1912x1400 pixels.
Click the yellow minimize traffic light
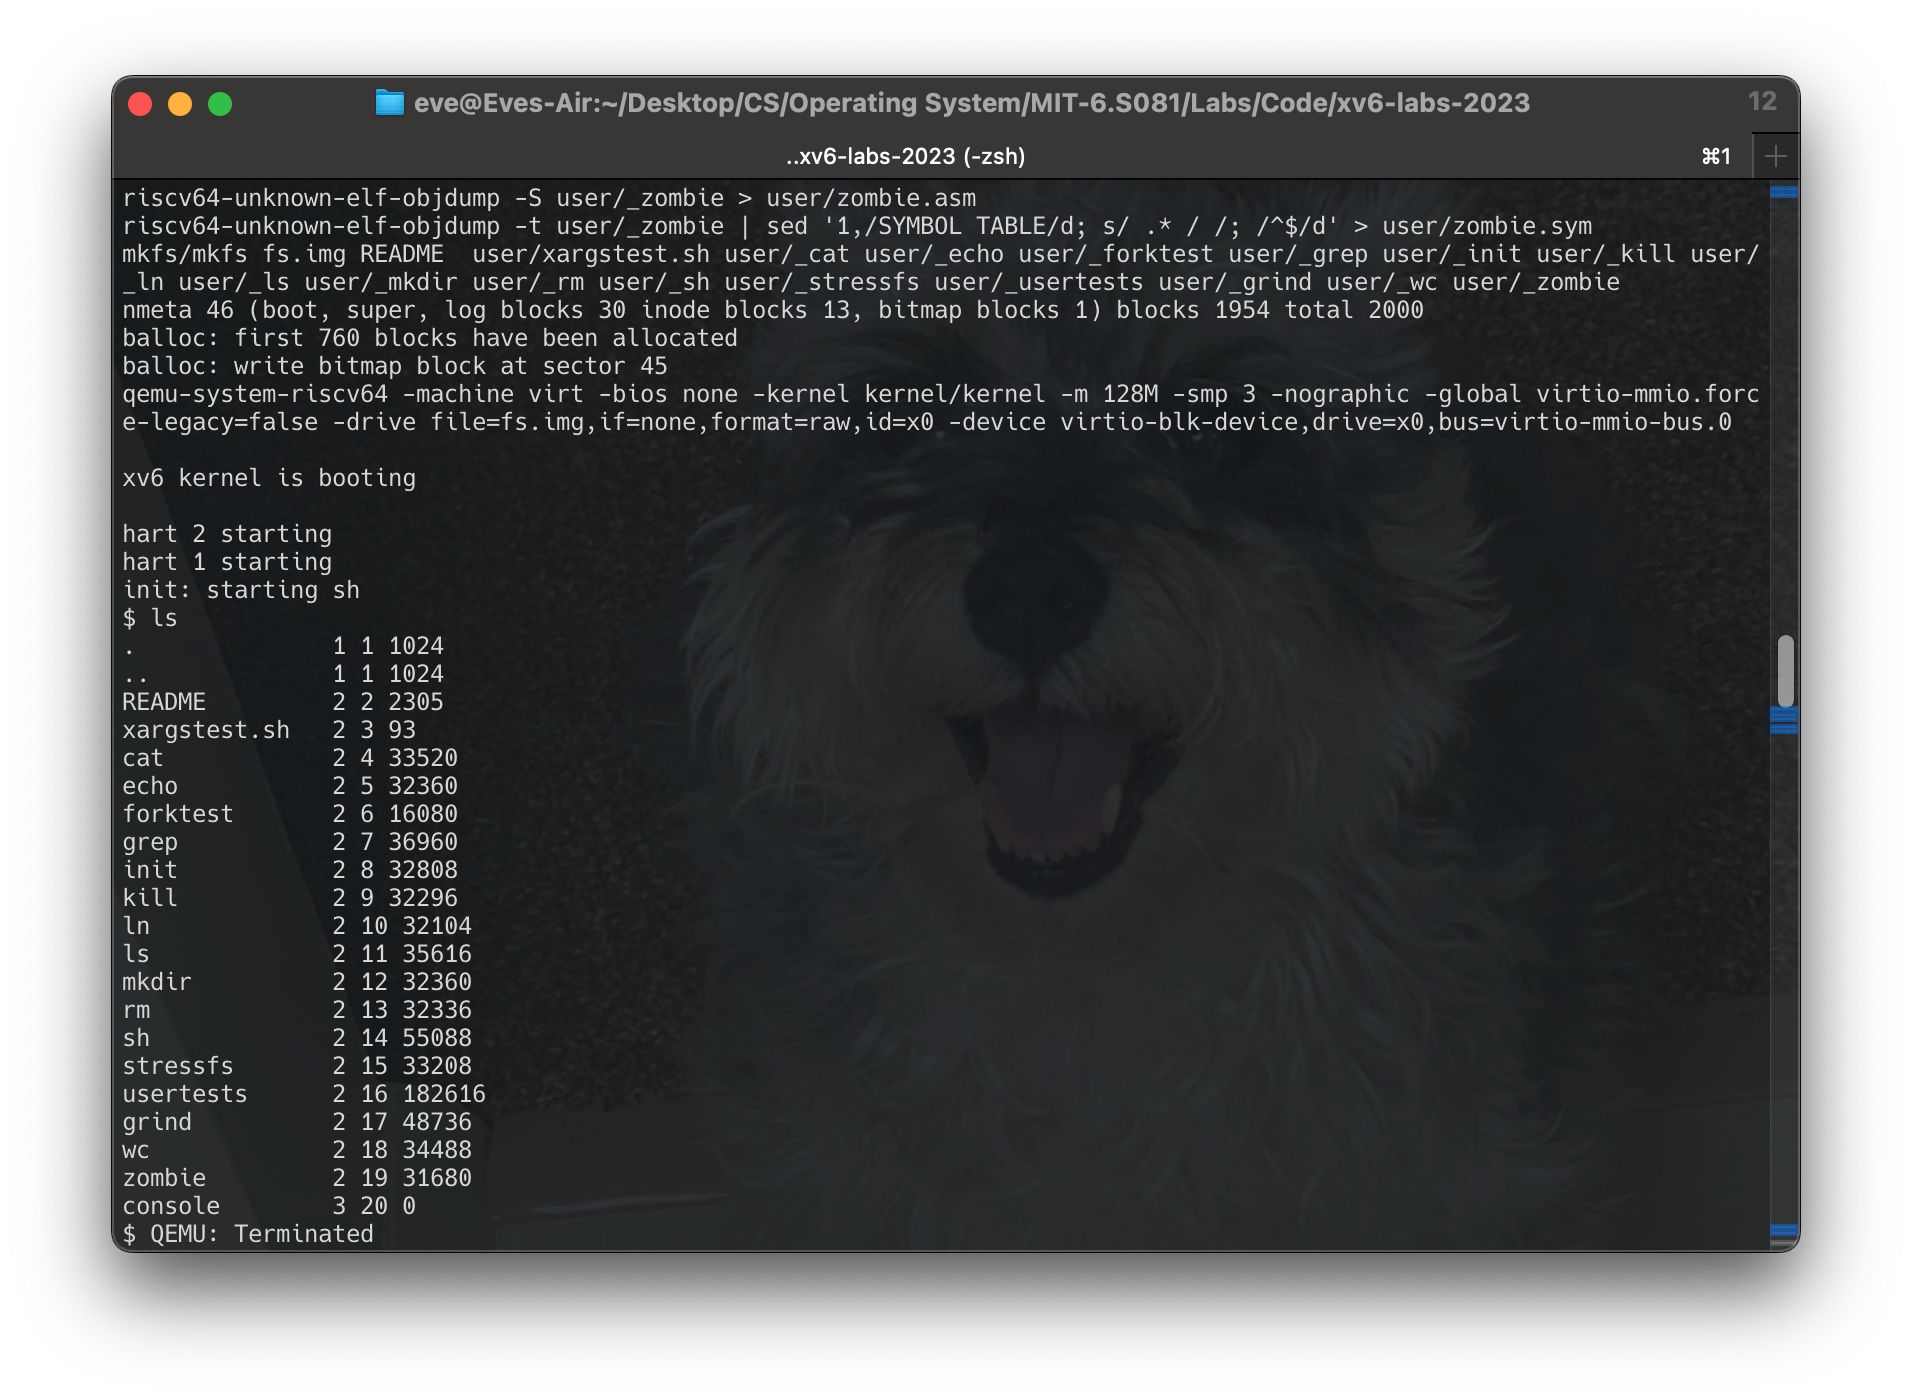[x=178, y=103]
